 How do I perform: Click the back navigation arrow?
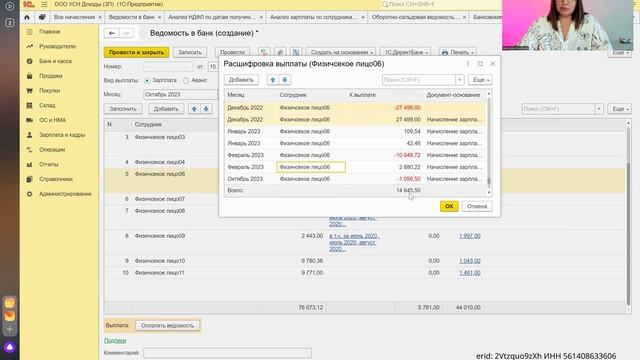[x=111, y=33]
